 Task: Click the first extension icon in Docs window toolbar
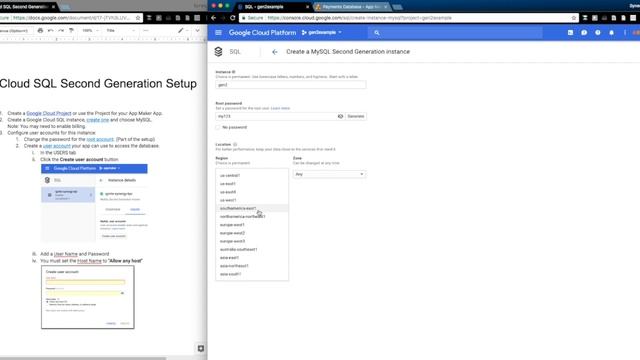(x=149, y=18)
